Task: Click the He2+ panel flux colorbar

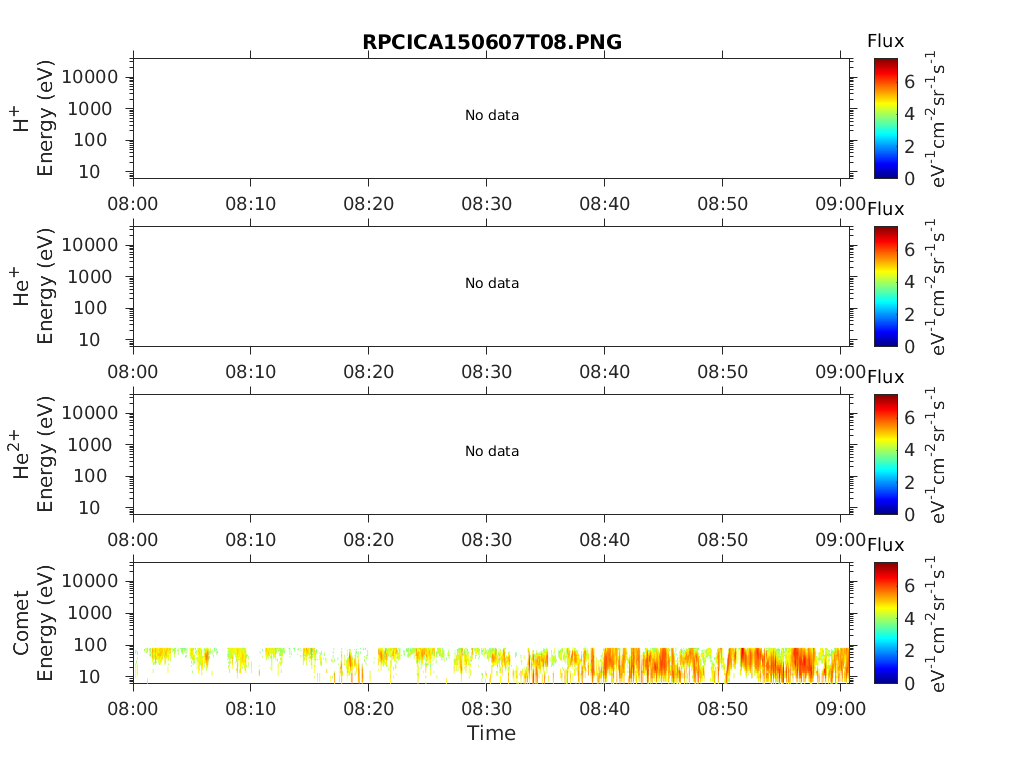Action: 886,454
